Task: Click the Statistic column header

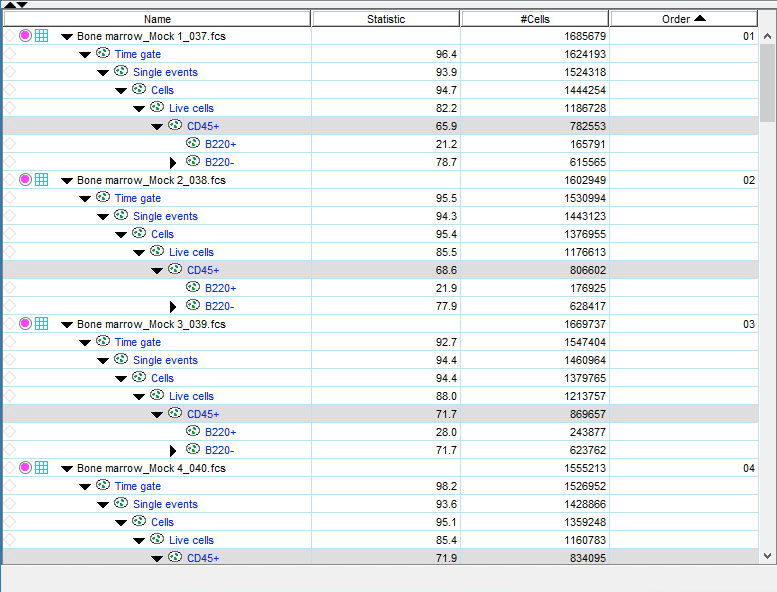Action: (386, 19)
